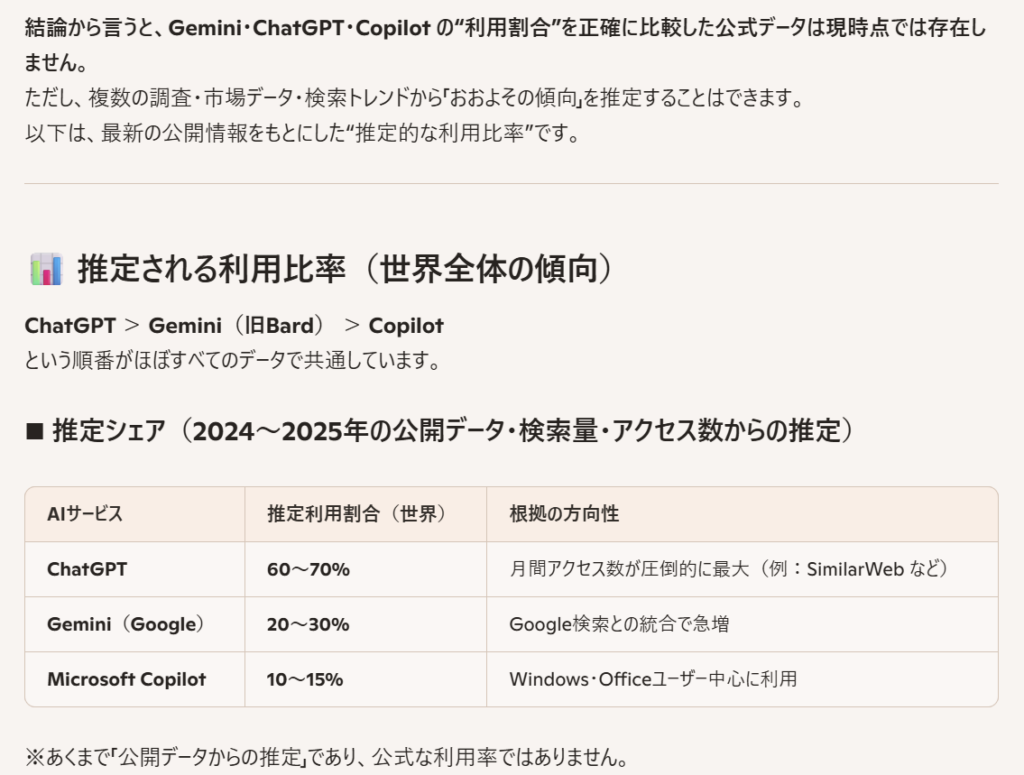The width and height of the screenshot is (1024, 775).
Task: Click the 'AIサービス' table column header
Action: [85, 514]
